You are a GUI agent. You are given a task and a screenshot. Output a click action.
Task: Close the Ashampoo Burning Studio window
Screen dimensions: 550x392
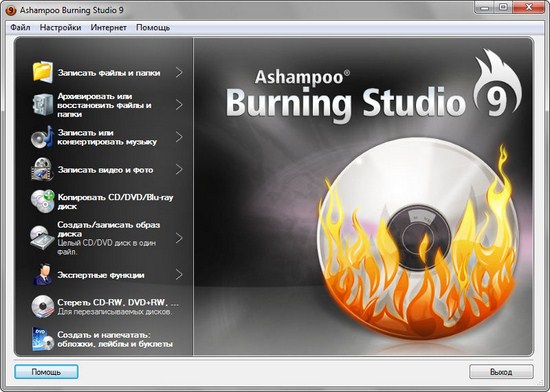point(528,8)
